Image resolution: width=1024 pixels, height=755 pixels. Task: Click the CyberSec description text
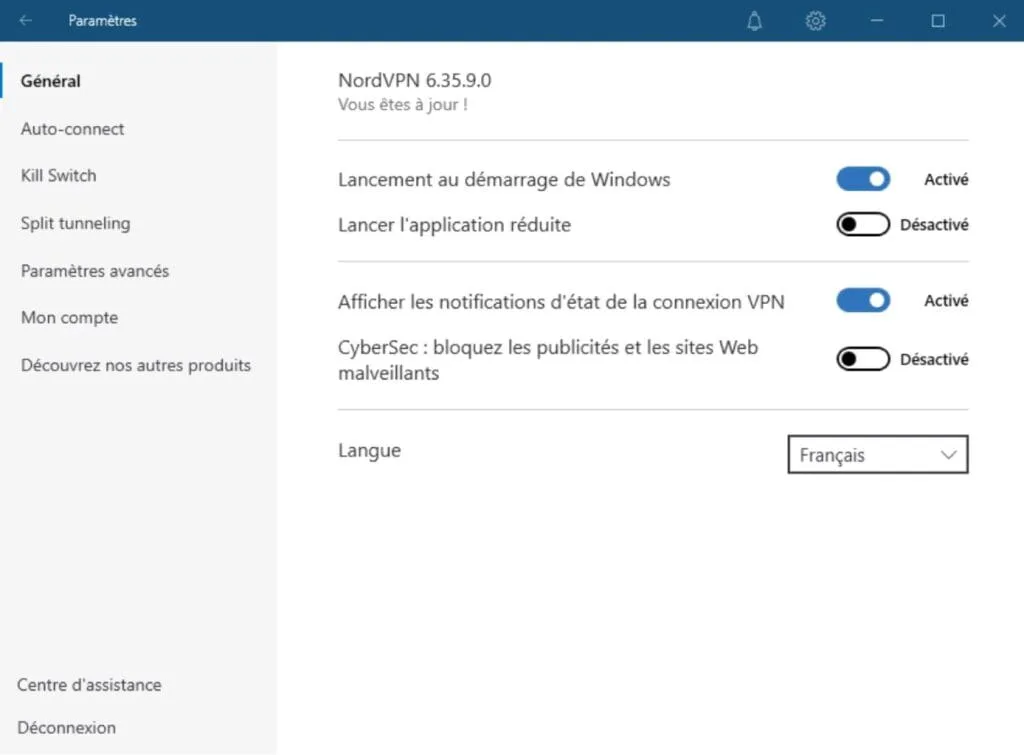pyautogui.click(x=548, y=360)
